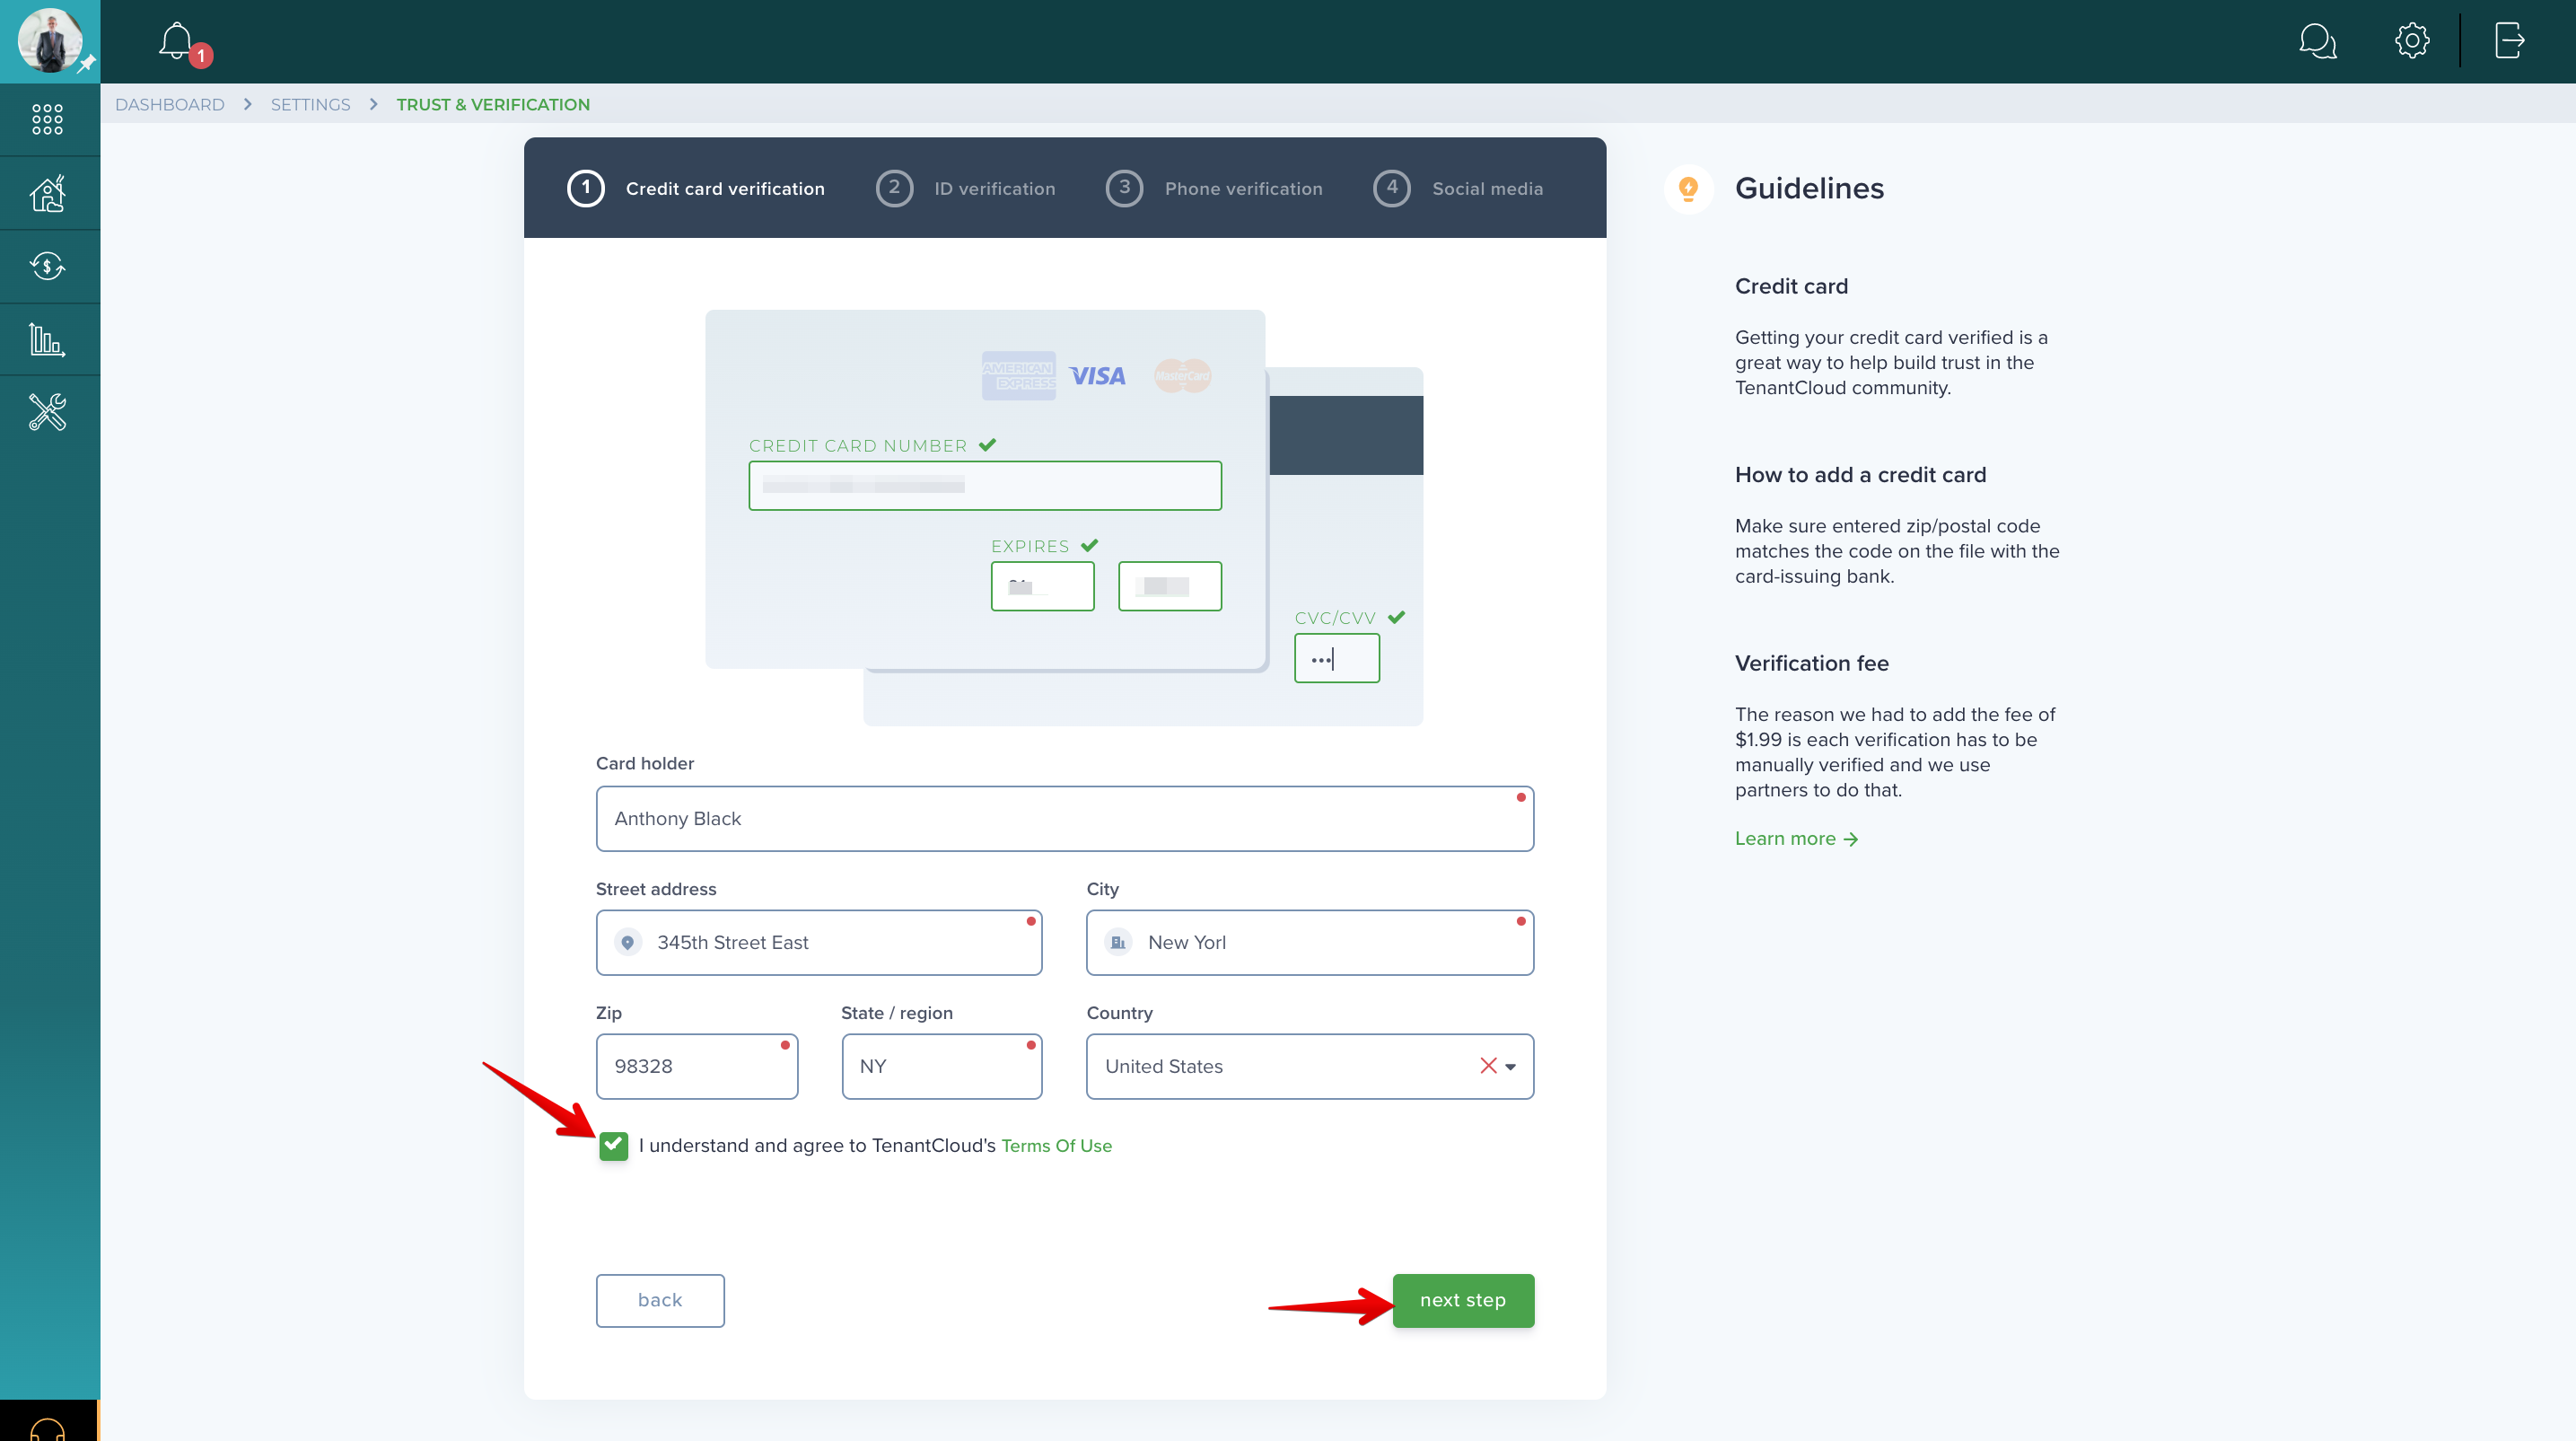Select Social media step
The width and height of the screenshot is (2576, 1441).
[1458, 188]
